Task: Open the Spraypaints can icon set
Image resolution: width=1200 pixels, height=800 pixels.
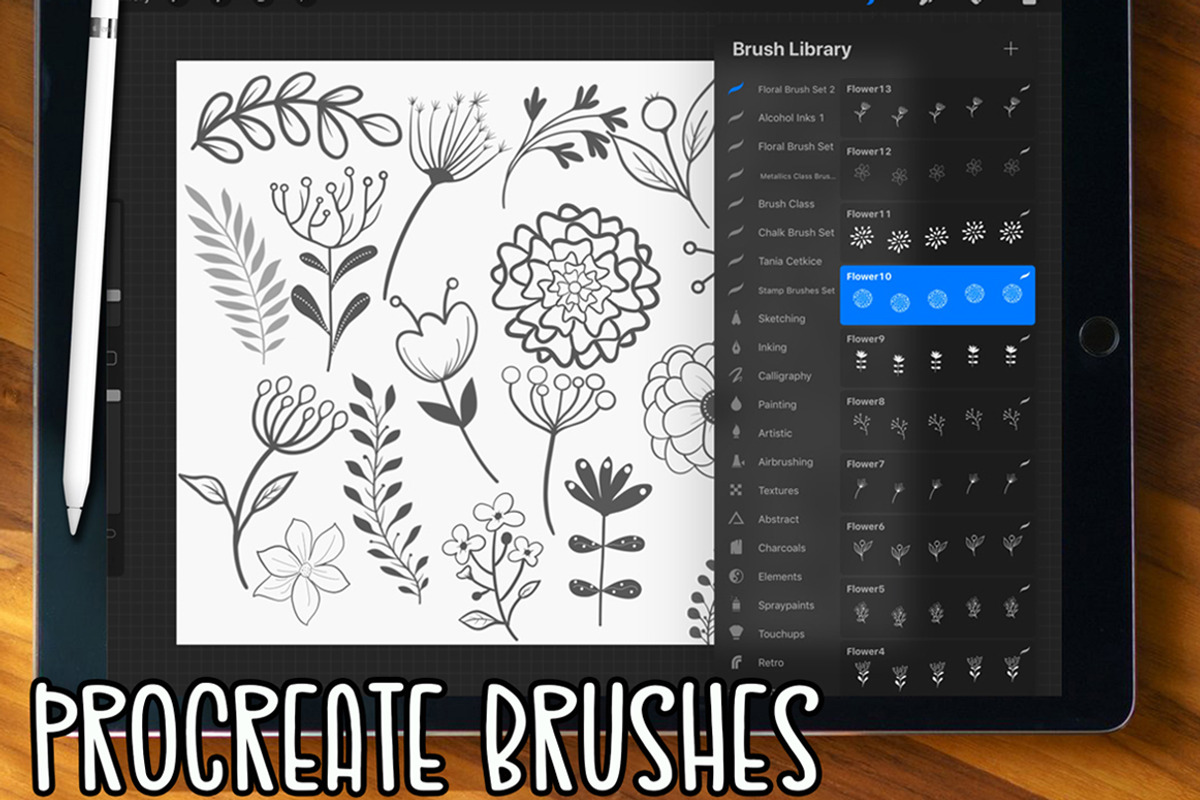Action: (x=736, y=605)
